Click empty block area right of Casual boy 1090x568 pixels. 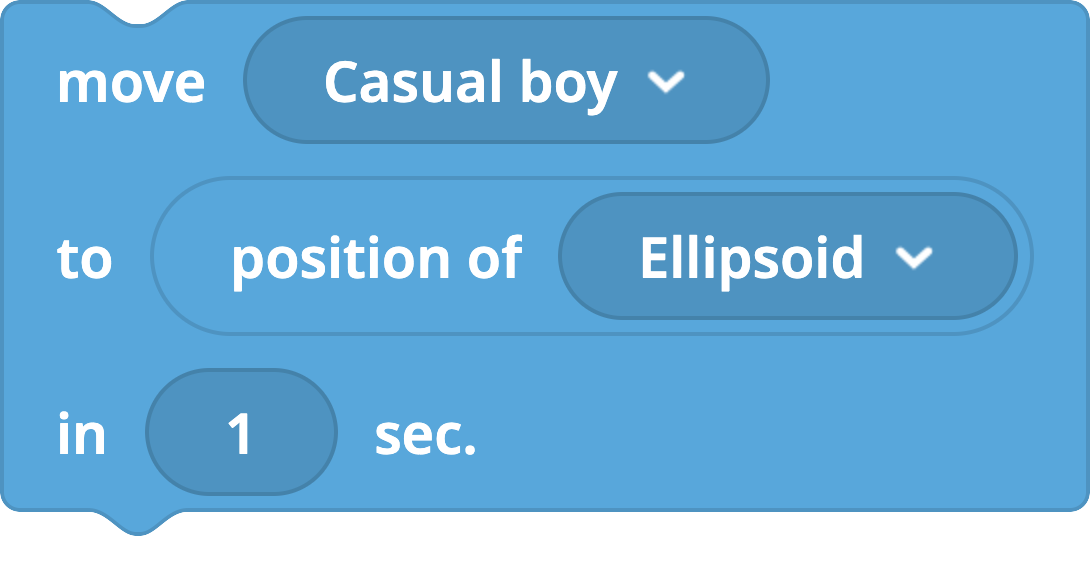pos(925,81)
